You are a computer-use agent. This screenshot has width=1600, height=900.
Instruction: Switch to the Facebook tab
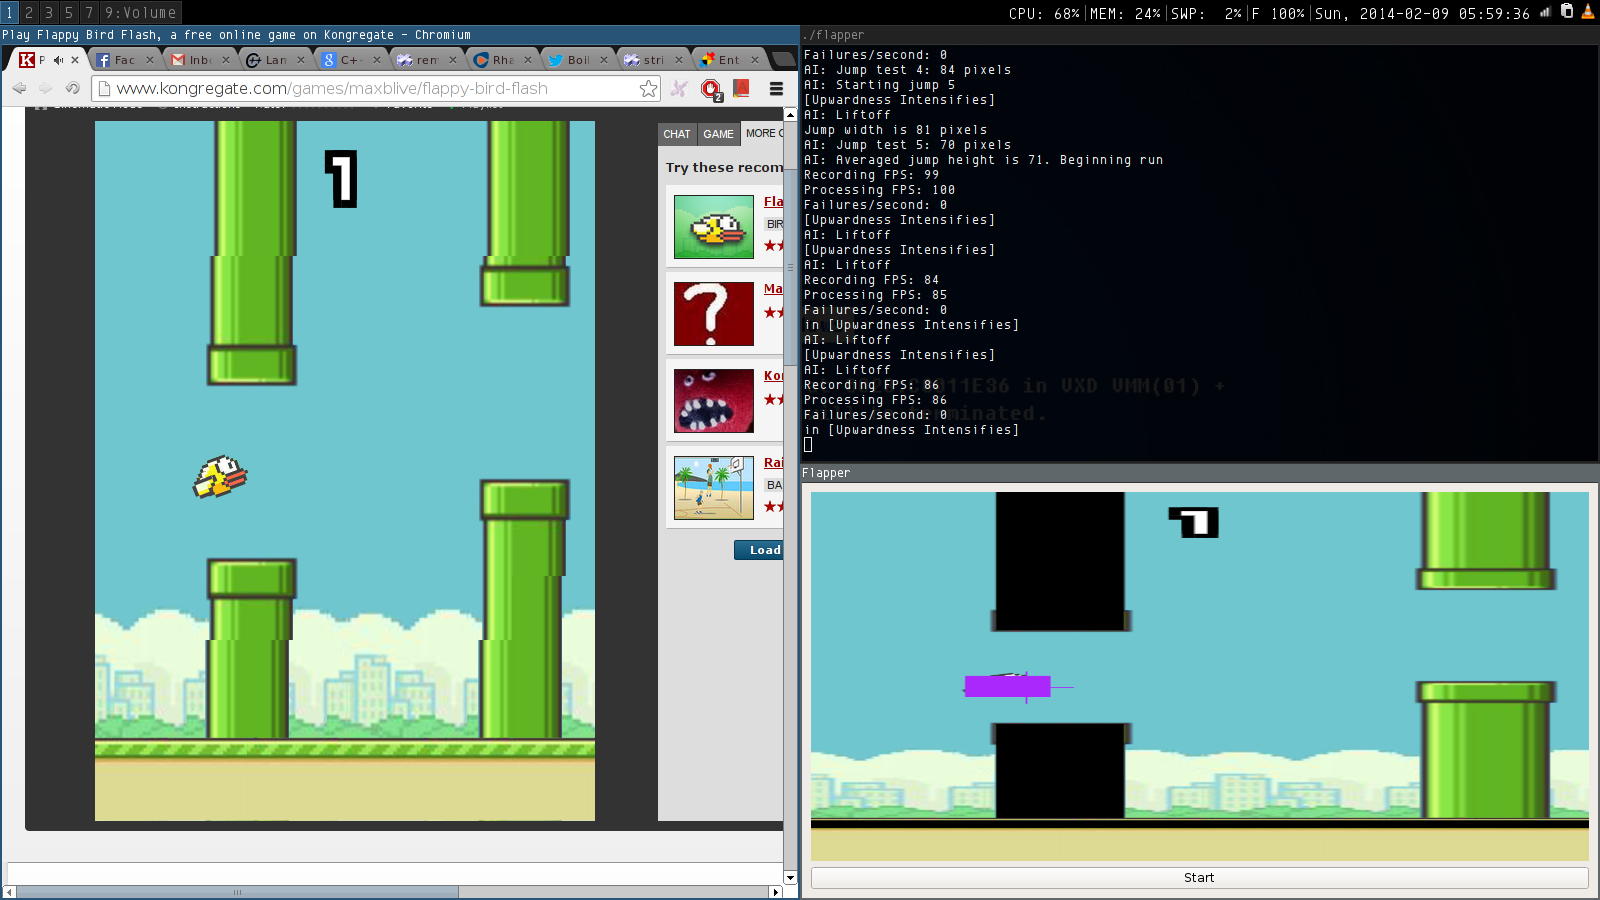(x=124, y=60)
